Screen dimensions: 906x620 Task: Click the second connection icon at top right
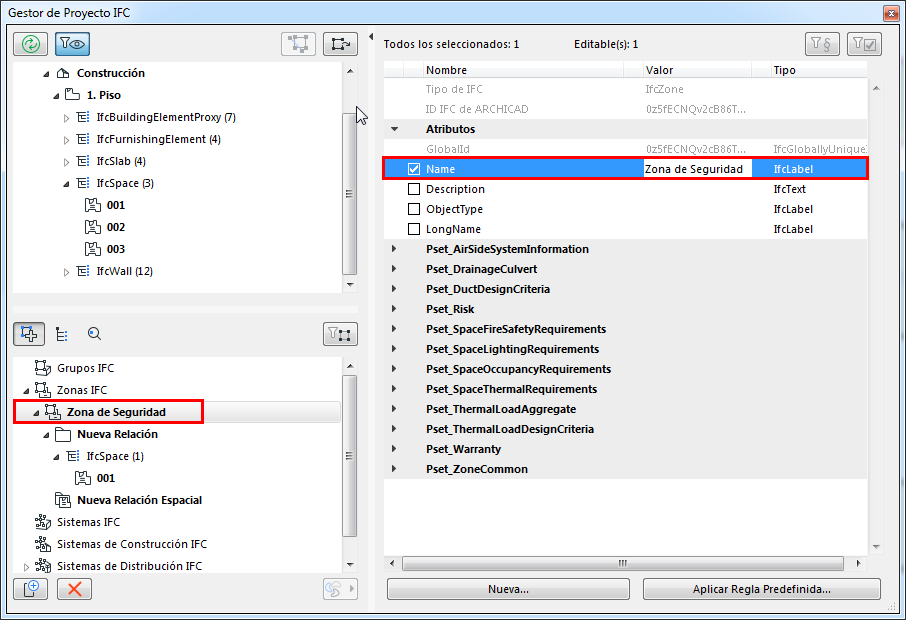coord(340,44)
